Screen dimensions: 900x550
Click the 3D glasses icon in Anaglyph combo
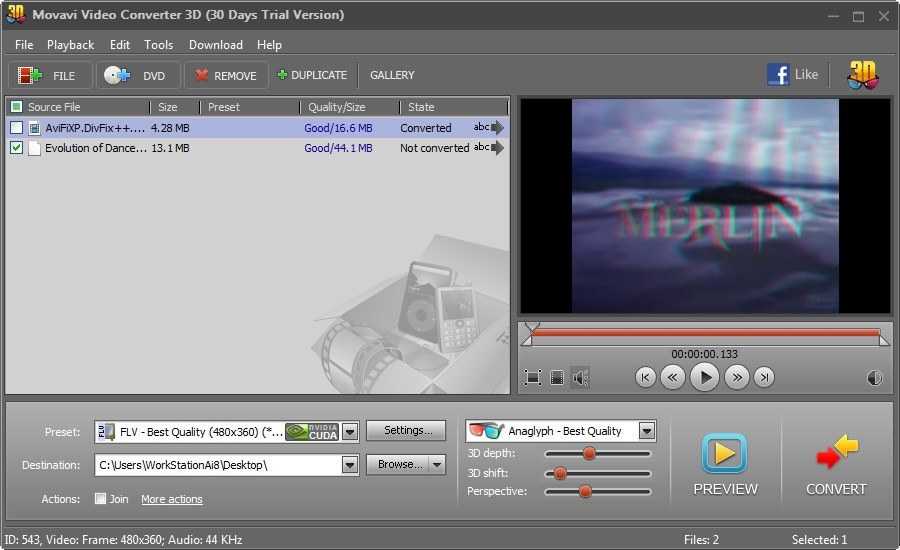(x=486, y=430)
